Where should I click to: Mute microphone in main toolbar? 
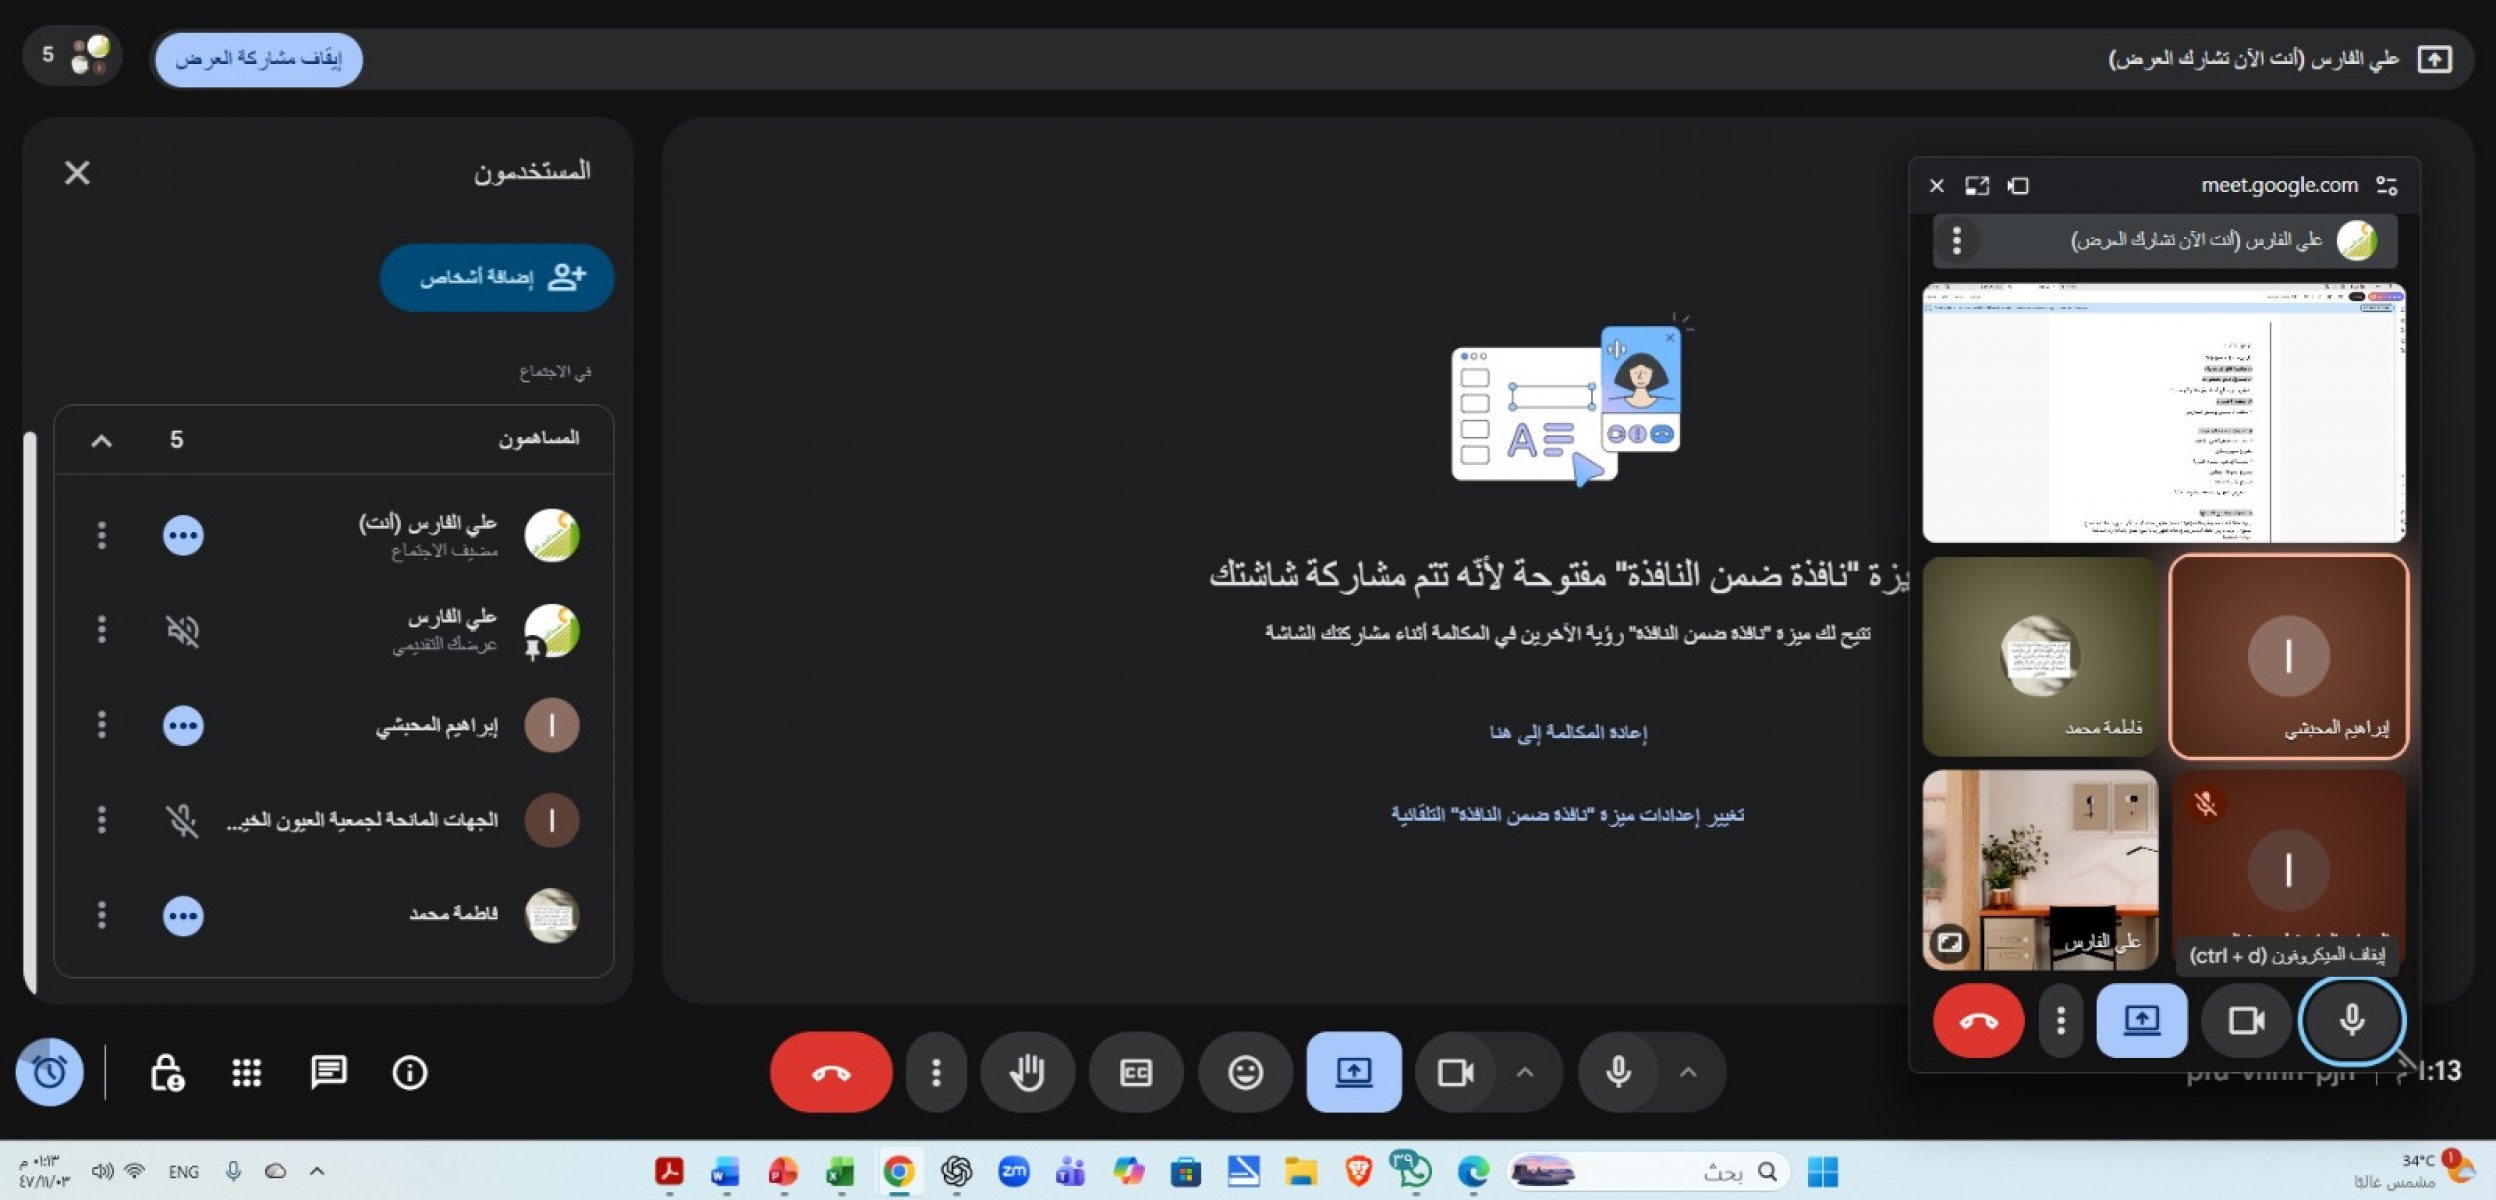pos(1618,1073)
